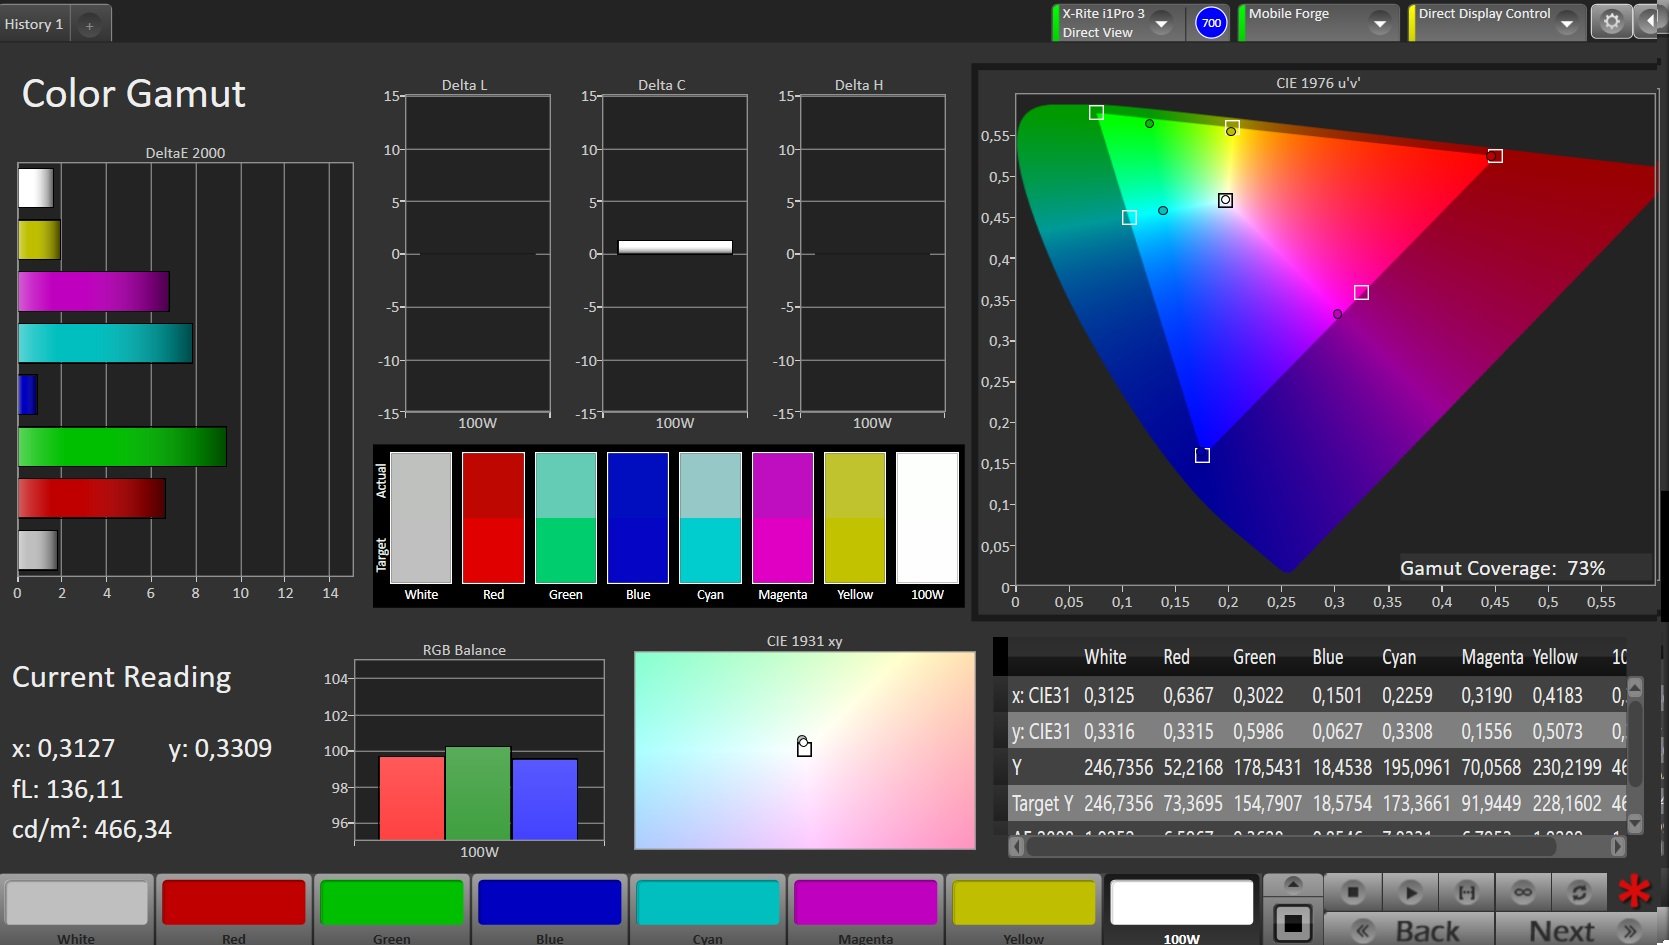The width and height of the screenshot is (1669, 945).
Task: Click the data table horizontal scrollbar
Action: (1317, 846)
